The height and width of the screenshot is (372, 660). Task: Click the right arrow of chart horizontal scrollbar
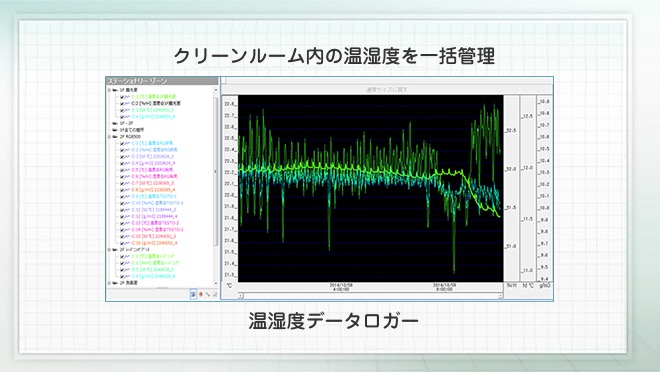click(x=500, y=296)
